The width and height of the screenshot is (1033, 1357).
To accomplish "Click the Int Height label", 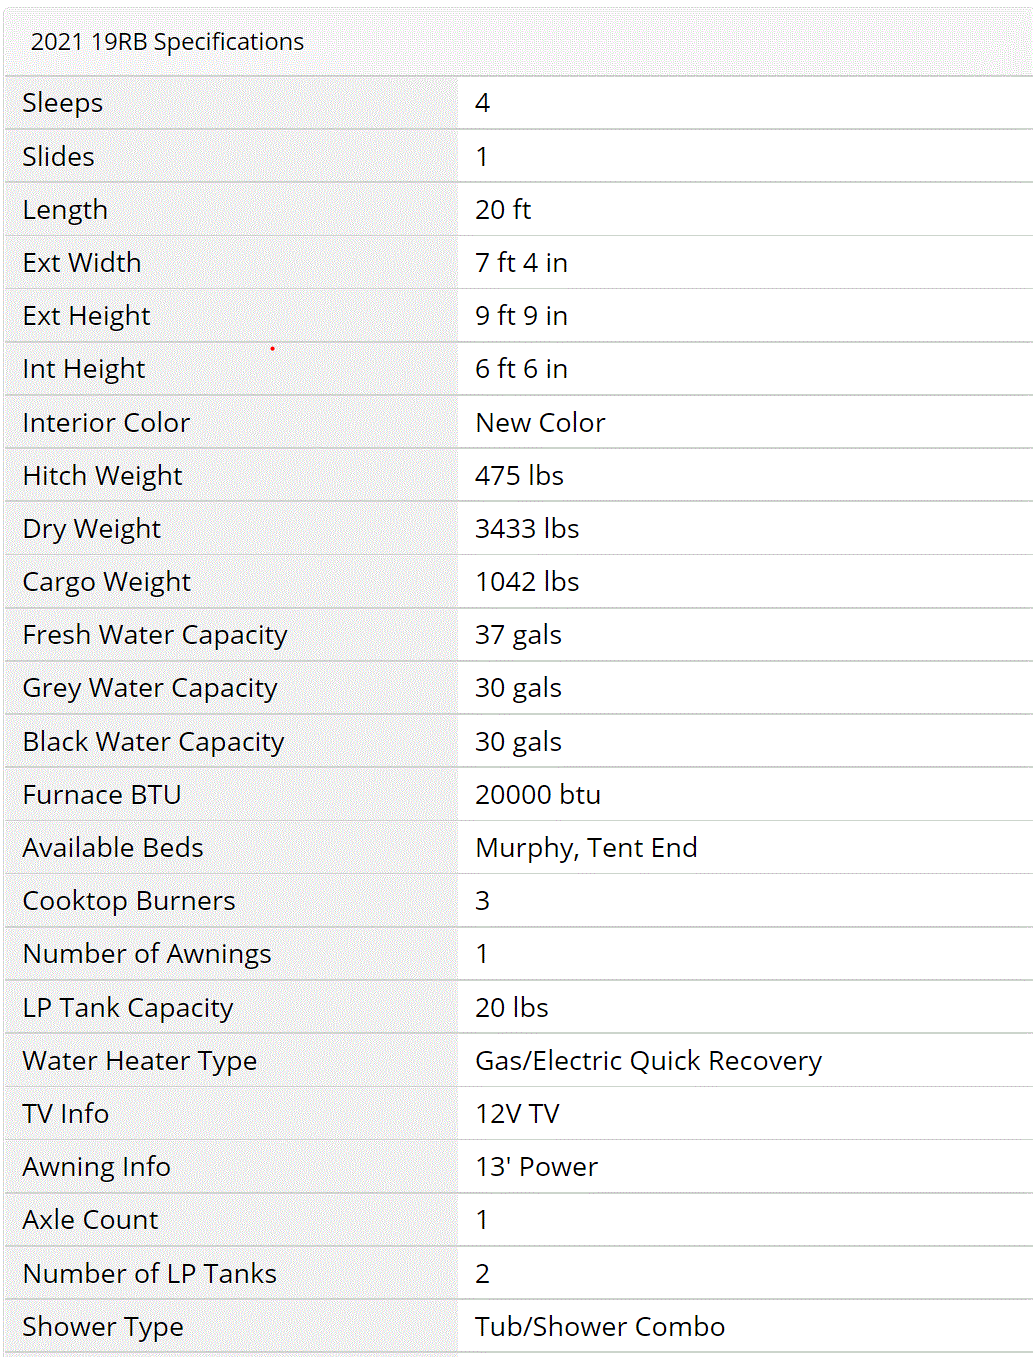I will (84, 369).
